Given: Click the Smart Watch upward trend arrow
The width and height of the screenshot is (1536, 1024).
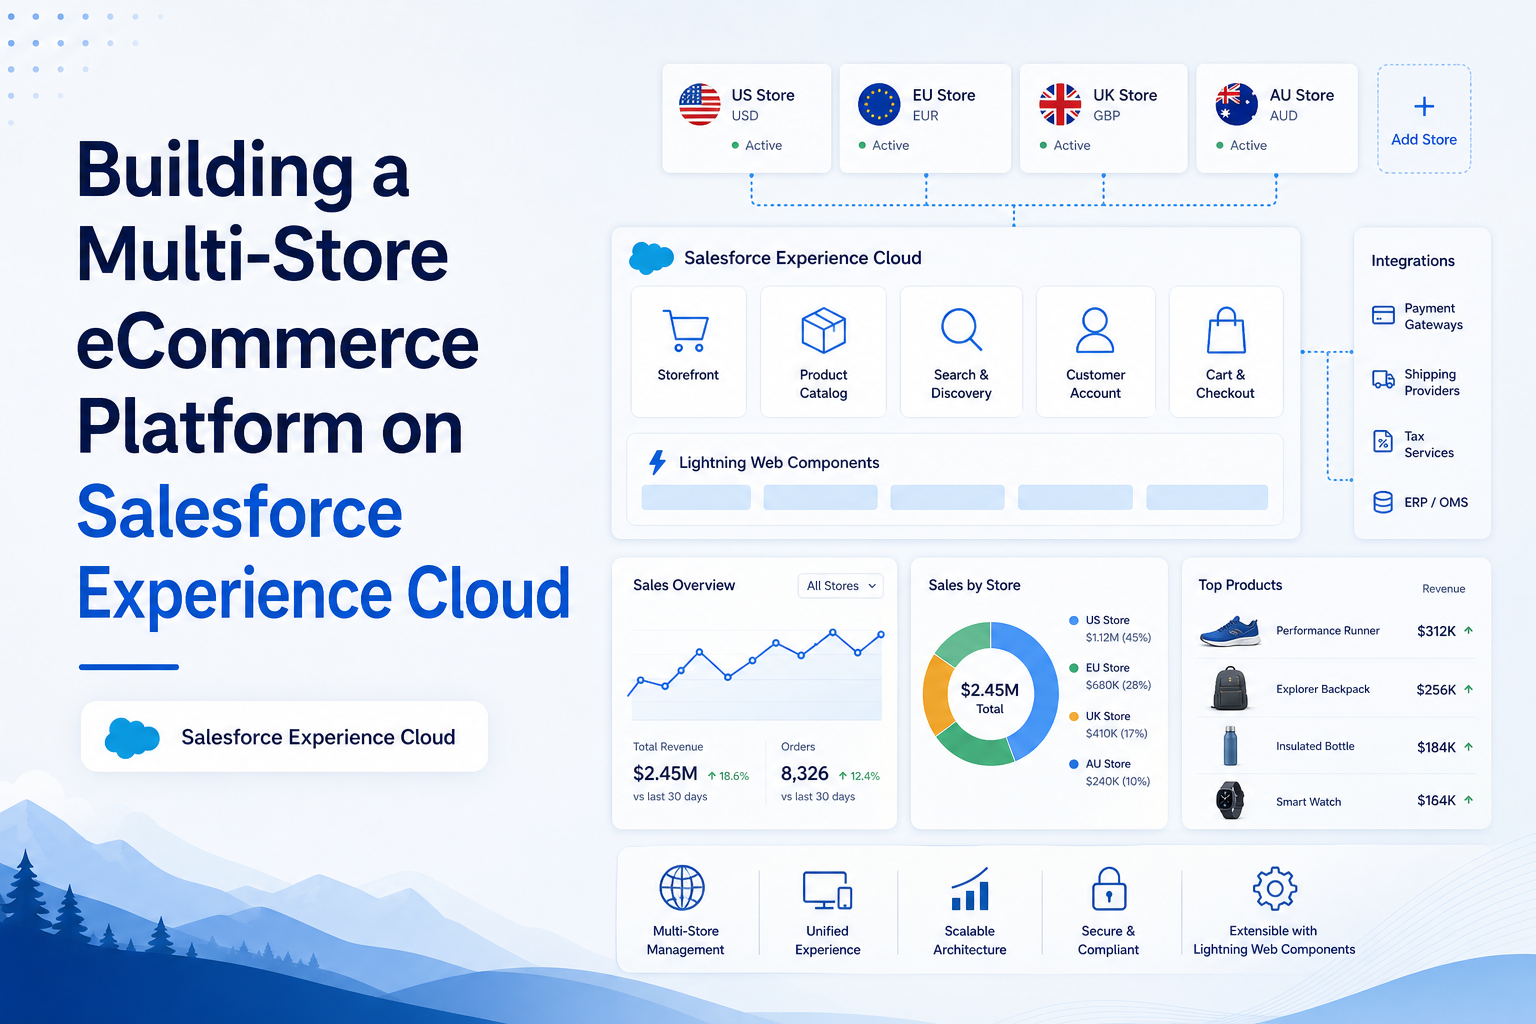Looking at the screenshot, I should 1468,800.
